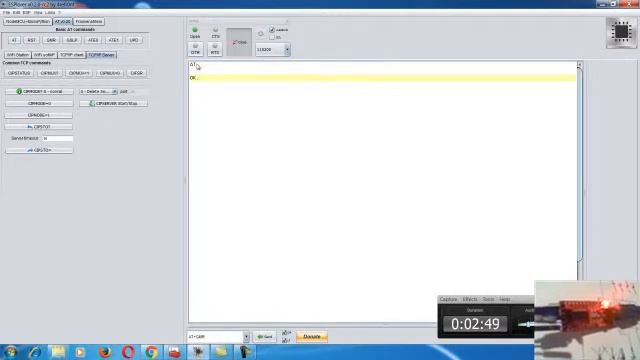
Task: Switch to the TCP/IP Server tab
Action: 101,55
